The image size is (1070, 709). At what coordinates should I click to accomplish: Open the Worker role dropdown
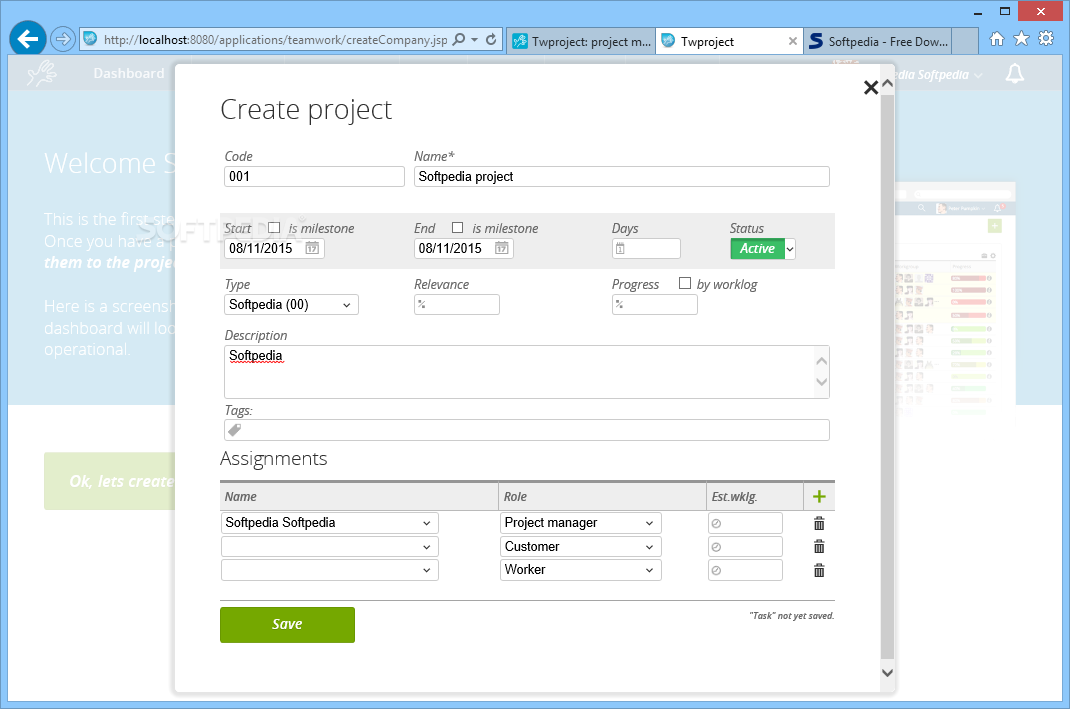pyautogui.click(x=581, y=570)
